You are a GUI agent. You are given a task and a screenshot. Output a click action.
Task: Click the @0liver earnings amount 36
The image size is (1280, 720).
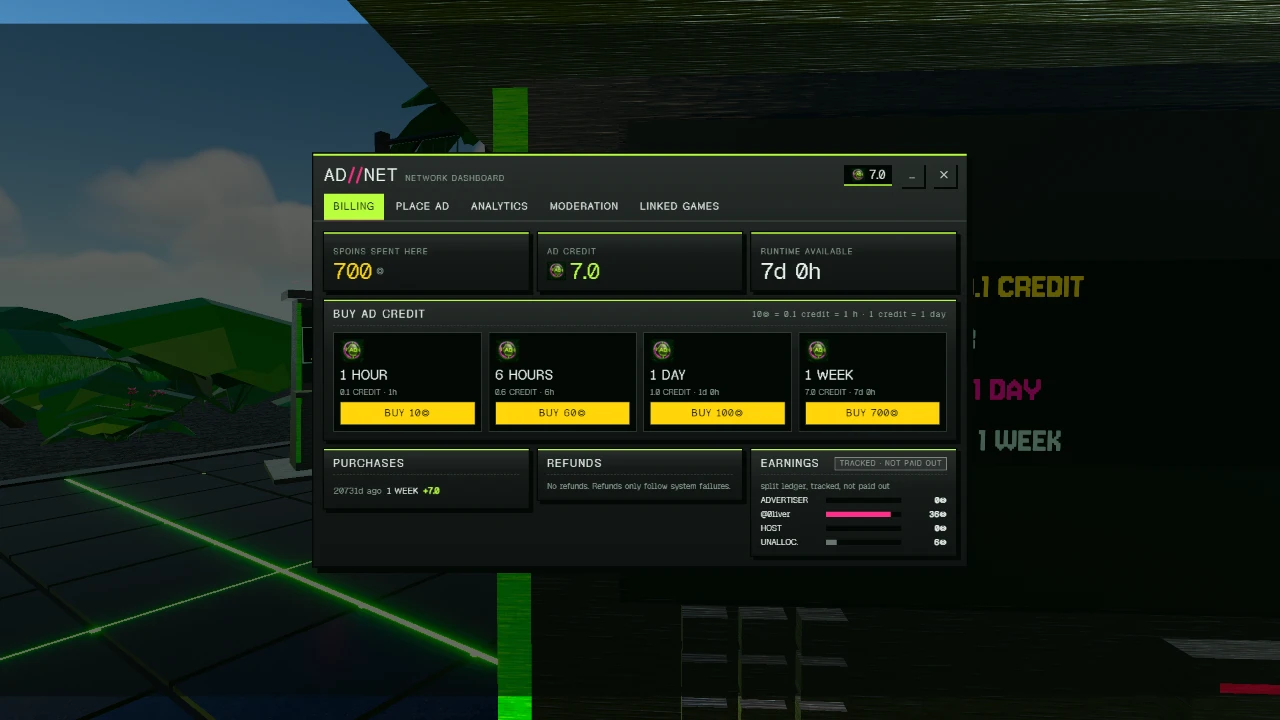pos(937,514)
